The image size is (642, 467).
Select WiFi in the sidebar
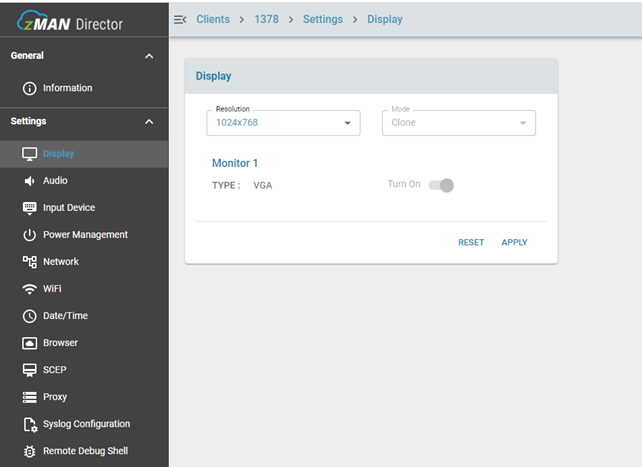tap(84, 289)
